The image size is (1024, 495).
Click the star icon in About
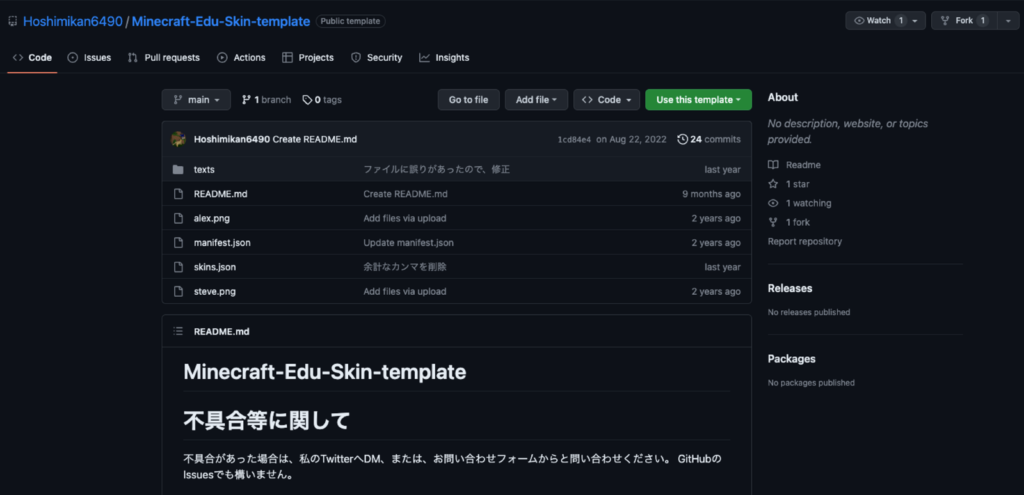point(773,184)
